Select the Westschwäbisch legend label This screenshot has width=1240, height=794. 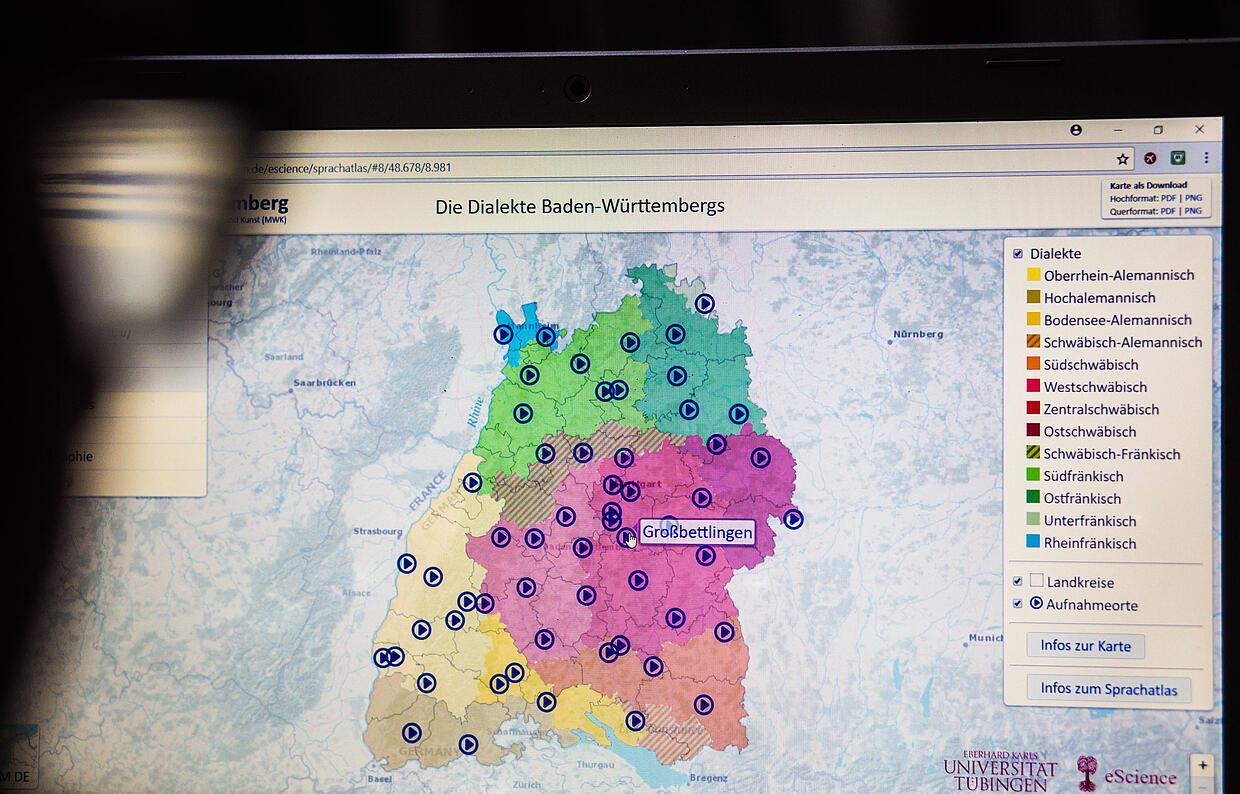pos(1095,387)
